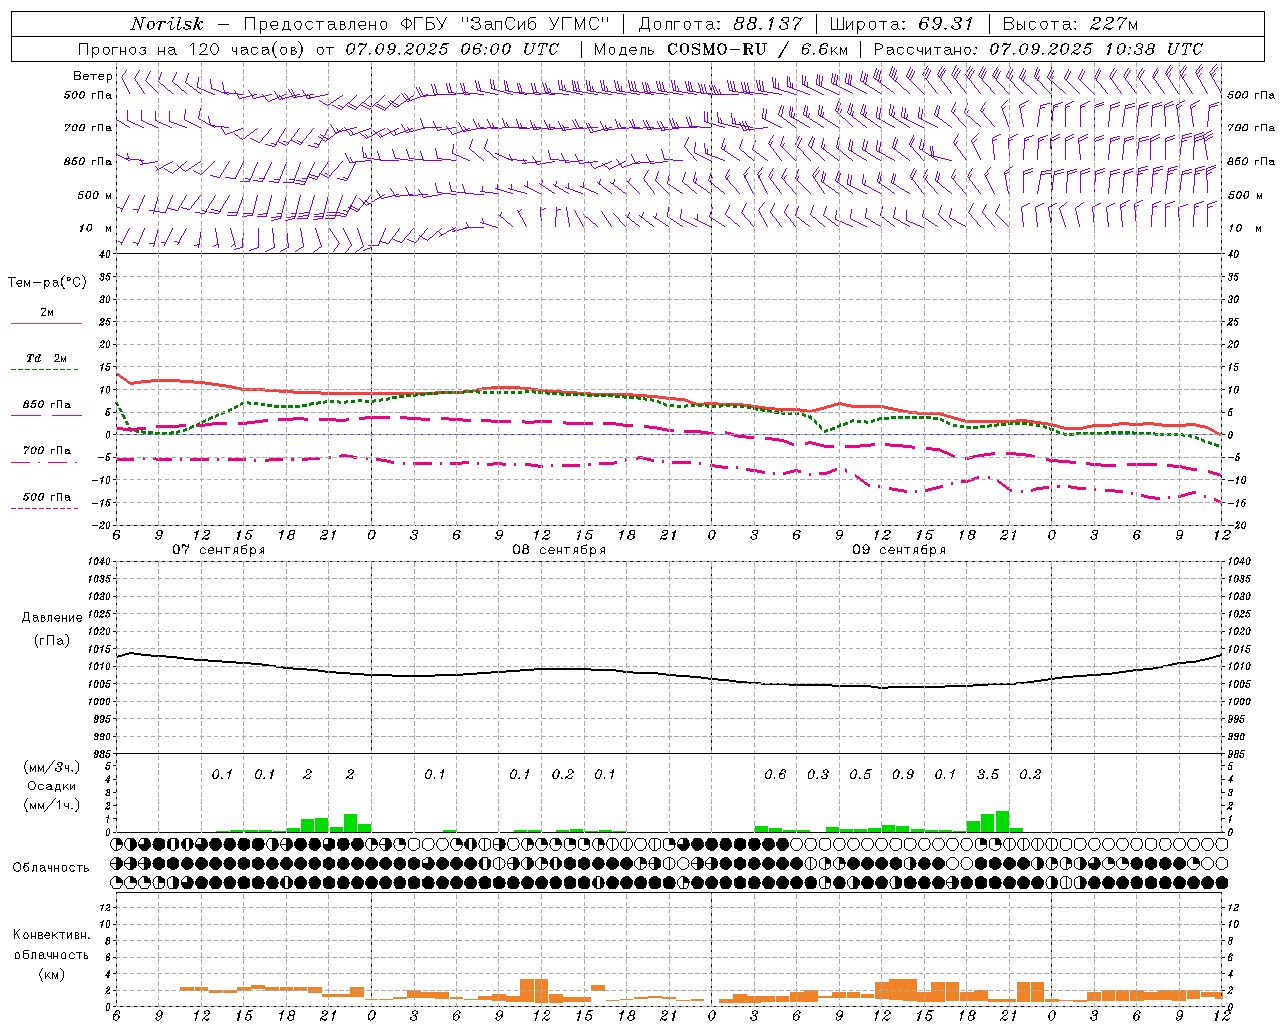1280x1024 pixels.
Task: Click the green dashed "Td 2м" legend entry
Action: click(x=46, y=363)
